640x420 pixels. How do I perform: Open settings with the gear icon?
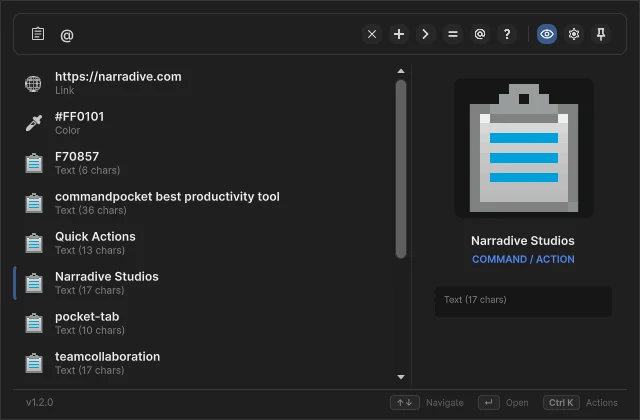tap(574, 34)
